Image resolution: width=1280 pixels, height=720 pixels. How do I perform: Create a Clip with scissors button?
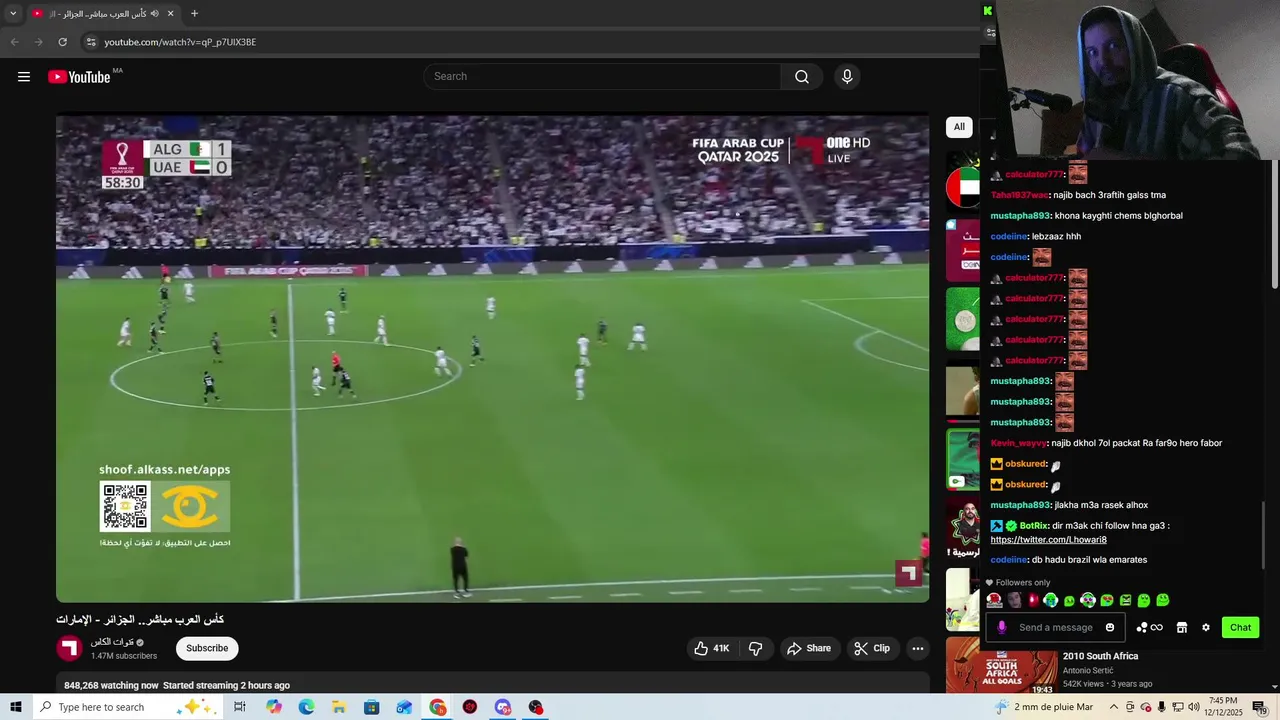(x=871, y=648)
